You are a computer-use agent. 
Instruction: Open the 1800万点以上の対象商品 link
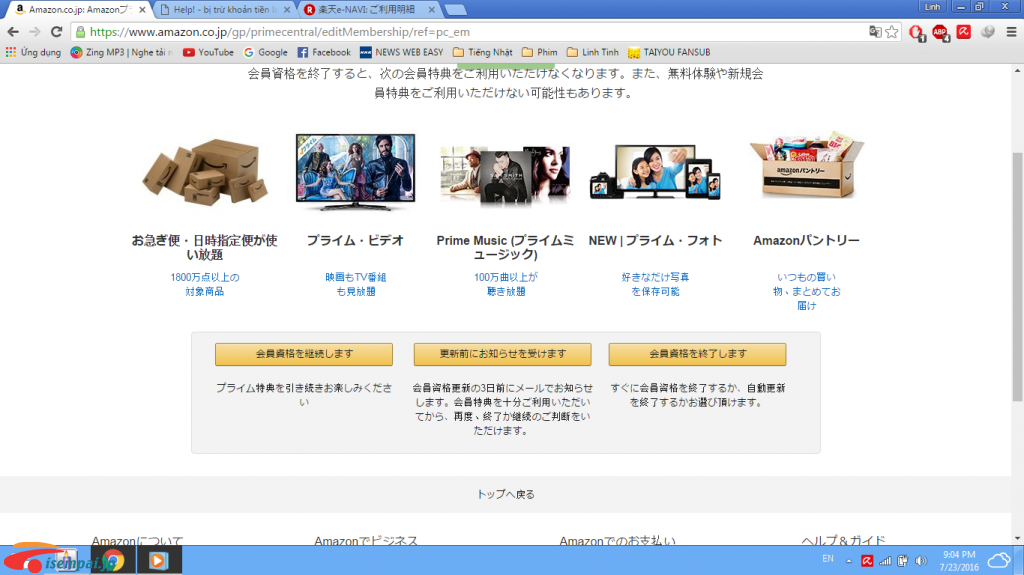pyautogui.click(x=205, y=284)
